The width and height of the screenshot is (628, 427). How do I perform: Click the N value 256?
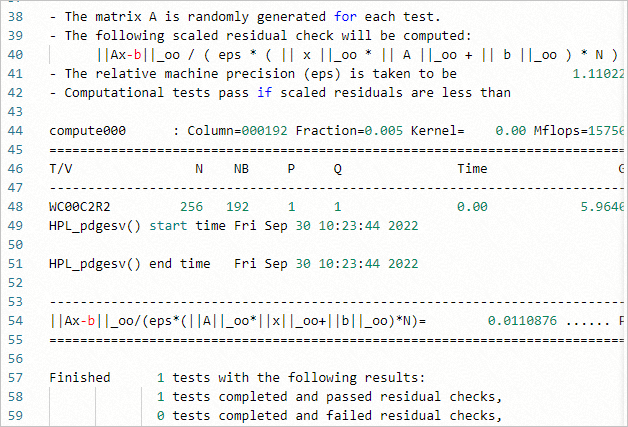point(192,206)
